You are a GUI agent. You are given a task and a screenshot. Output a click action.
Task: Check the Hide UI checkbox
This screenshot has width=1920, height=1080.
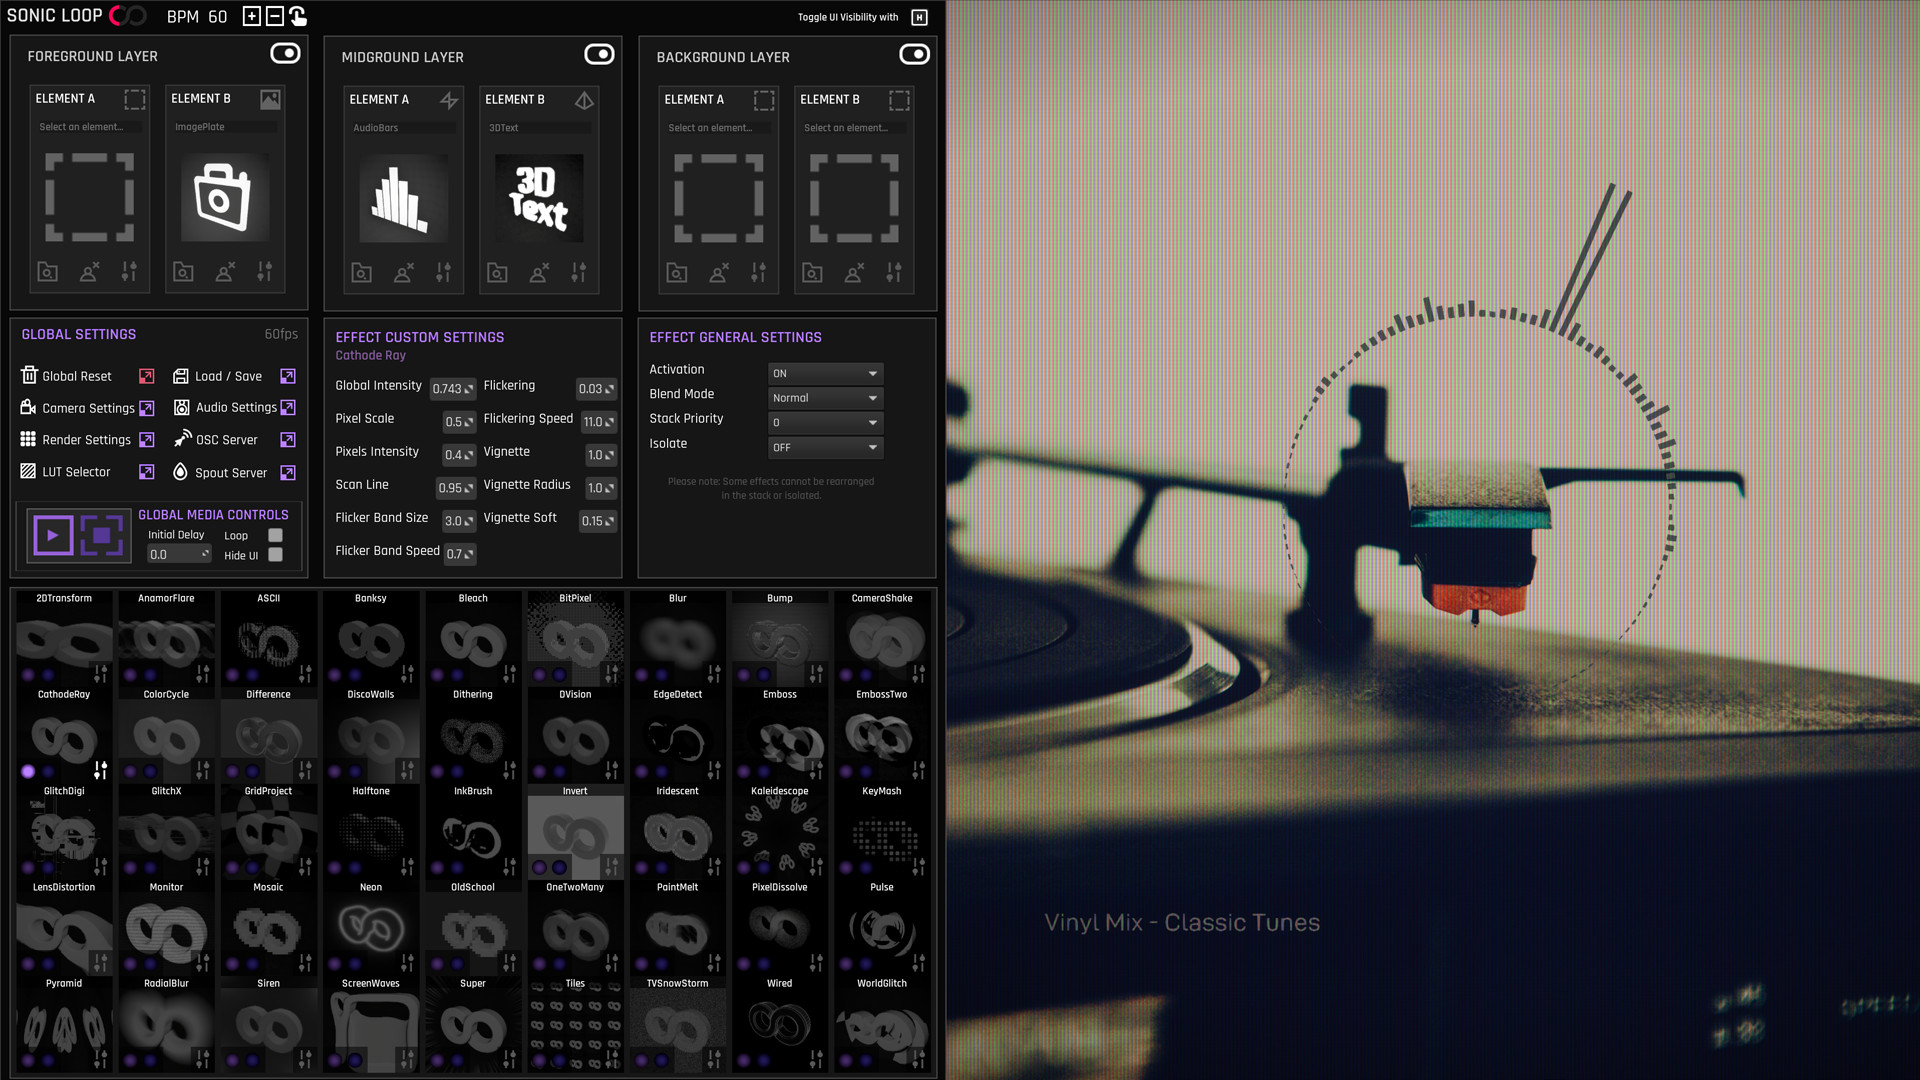click(x=277, y=555)
